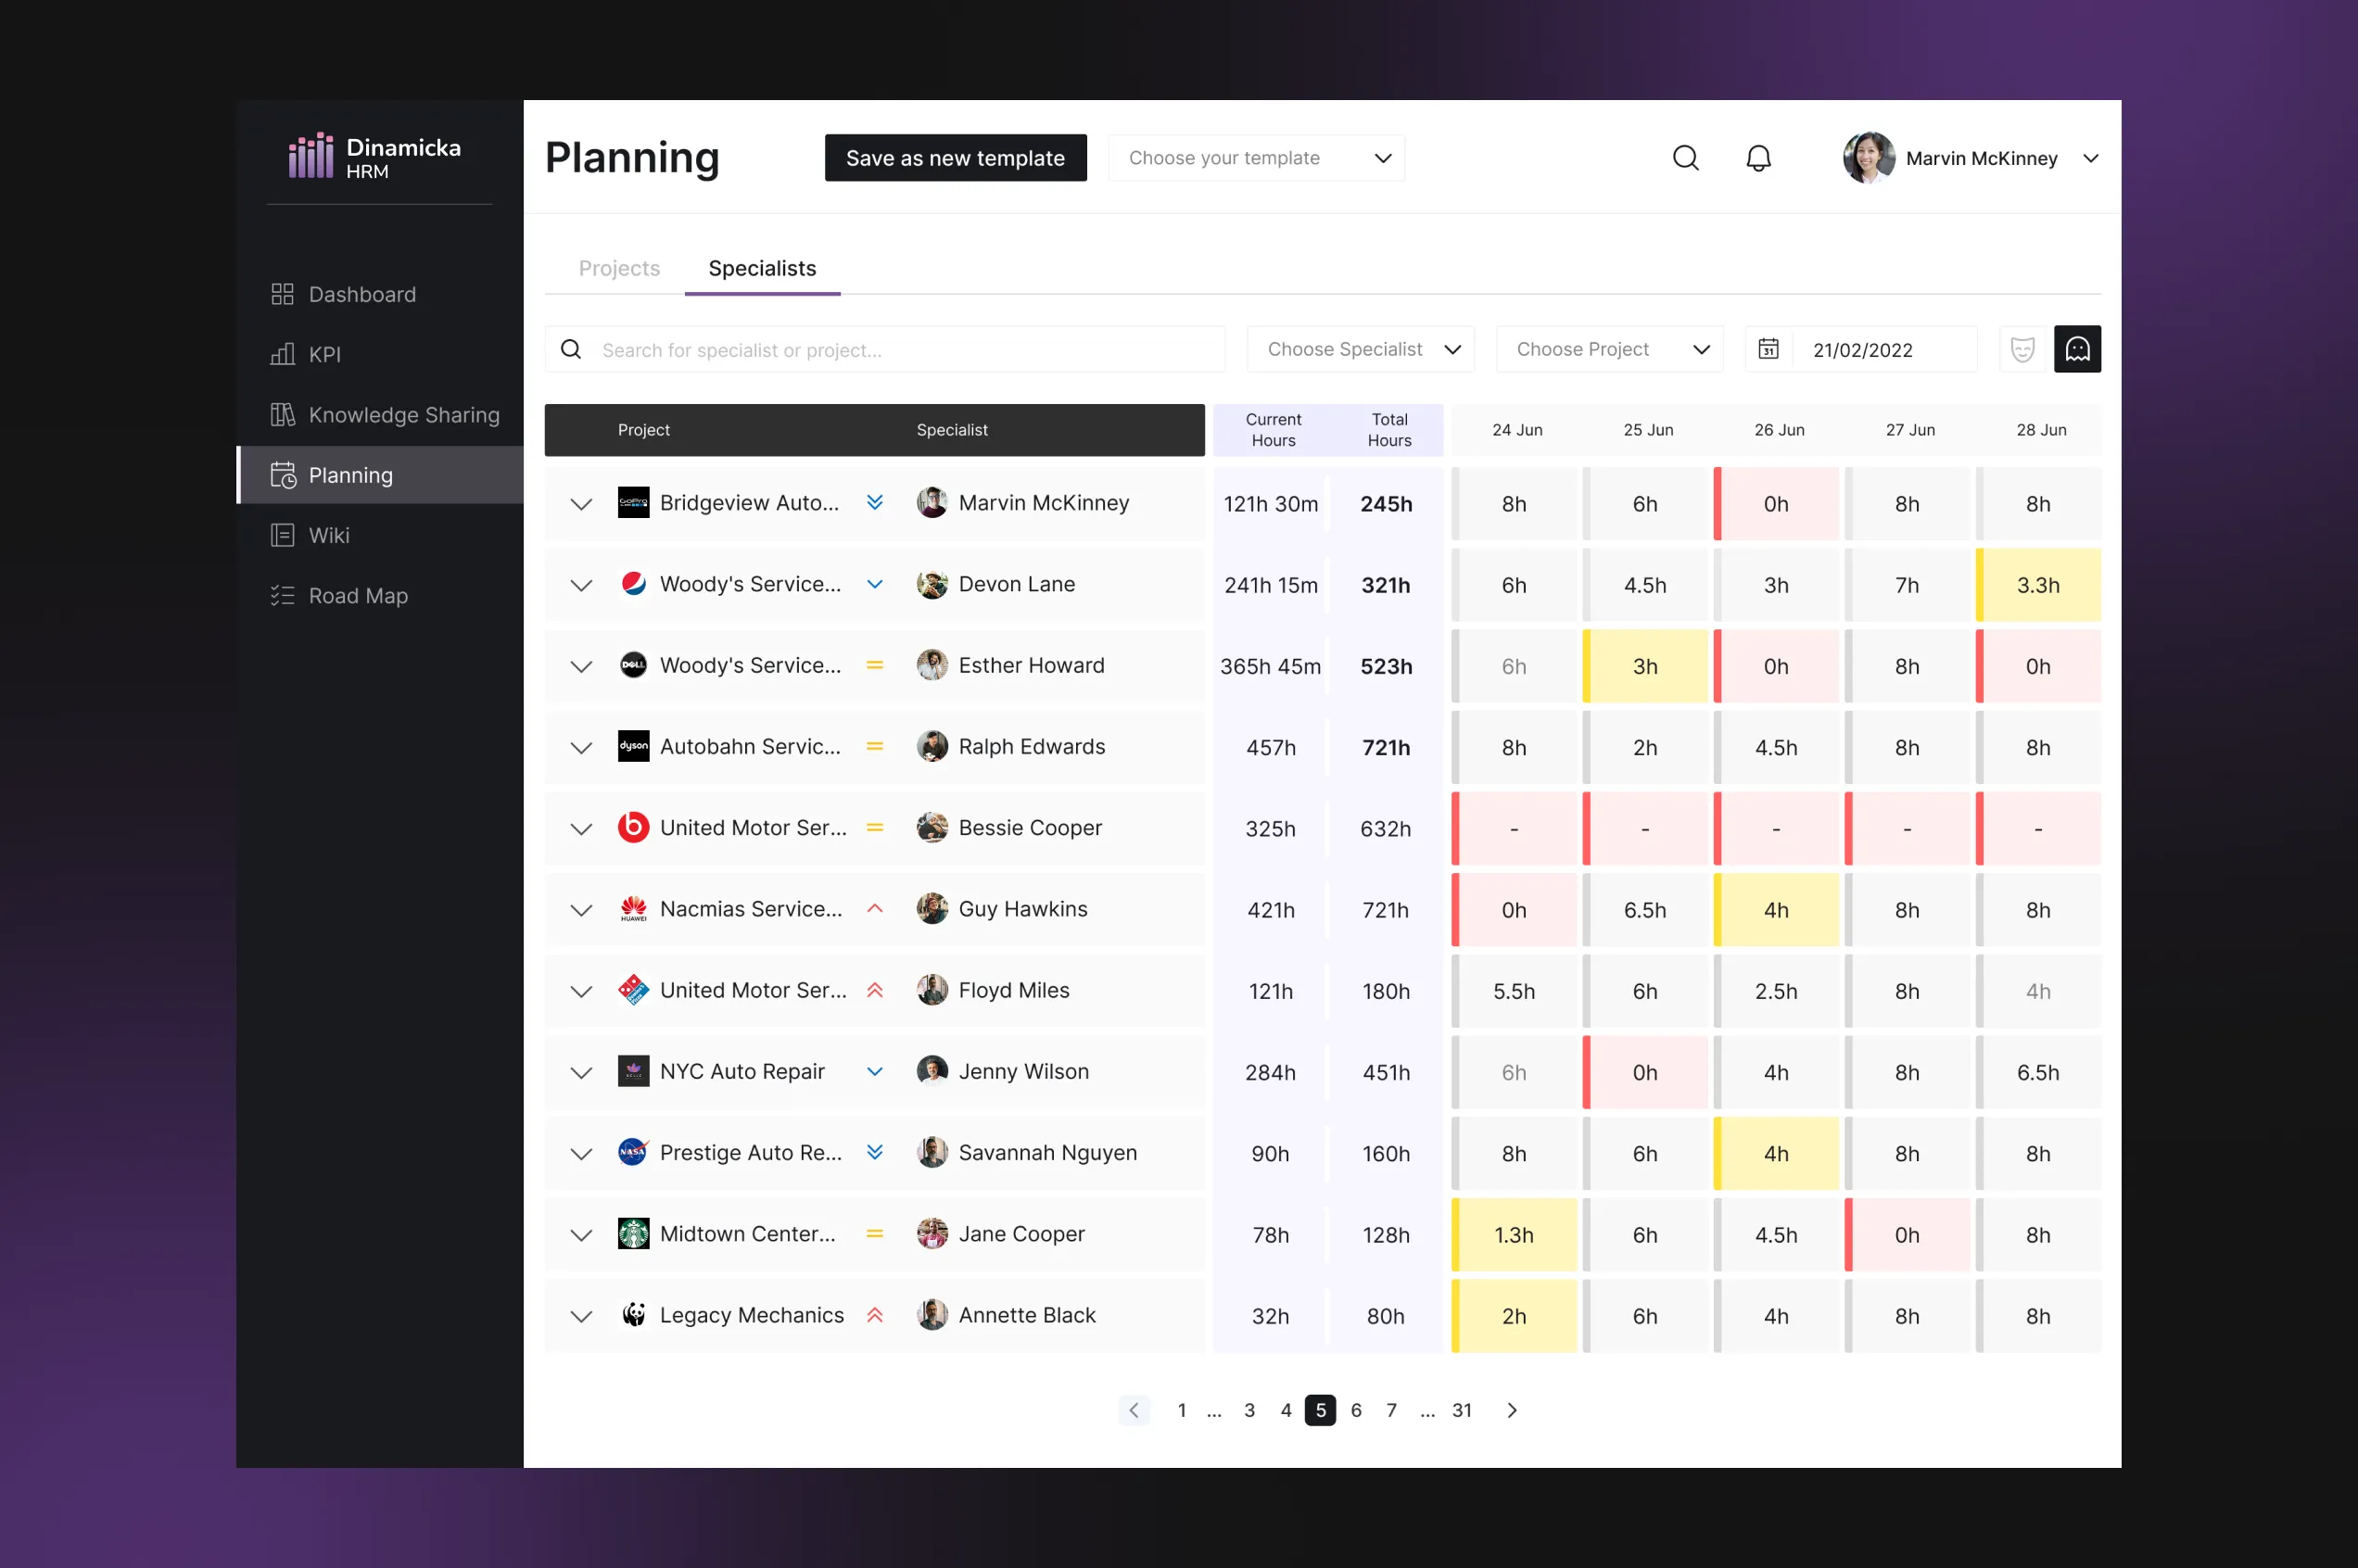This screenshot has width=2358, height=1568.
Task: Toggle the mask view icon
Action: pyautogui.click(x=2022, y=349)
